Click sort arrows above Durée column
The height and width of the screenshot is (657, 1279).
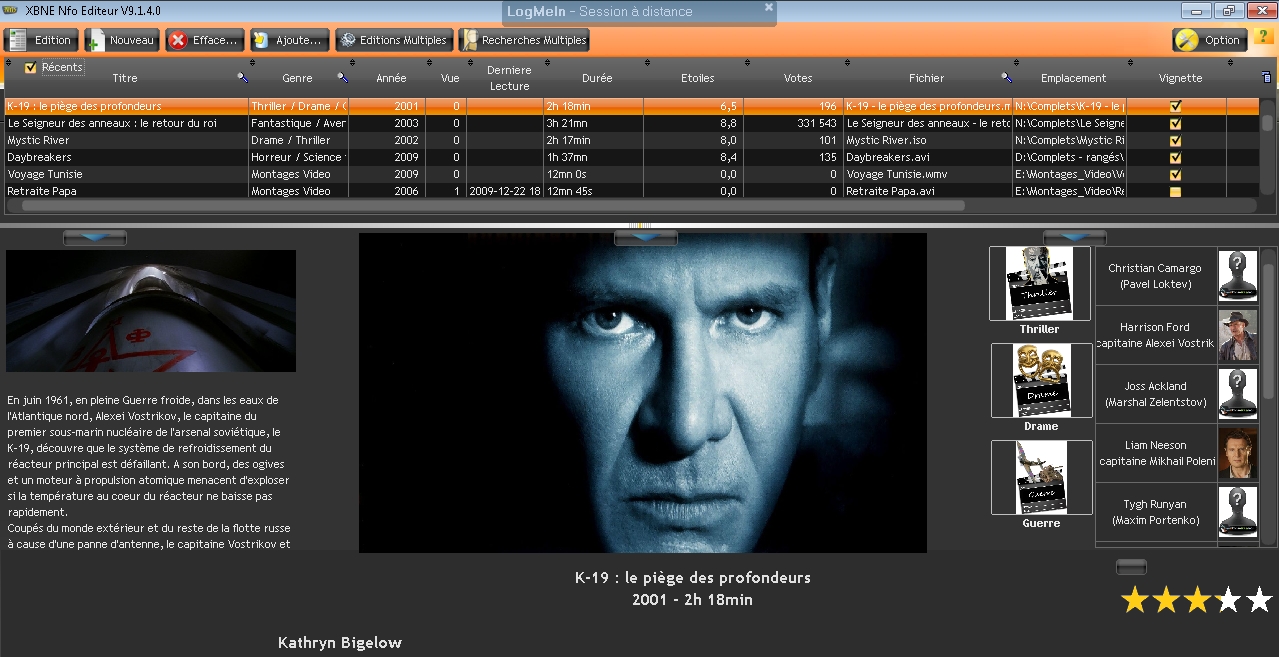tap(546, 62)
